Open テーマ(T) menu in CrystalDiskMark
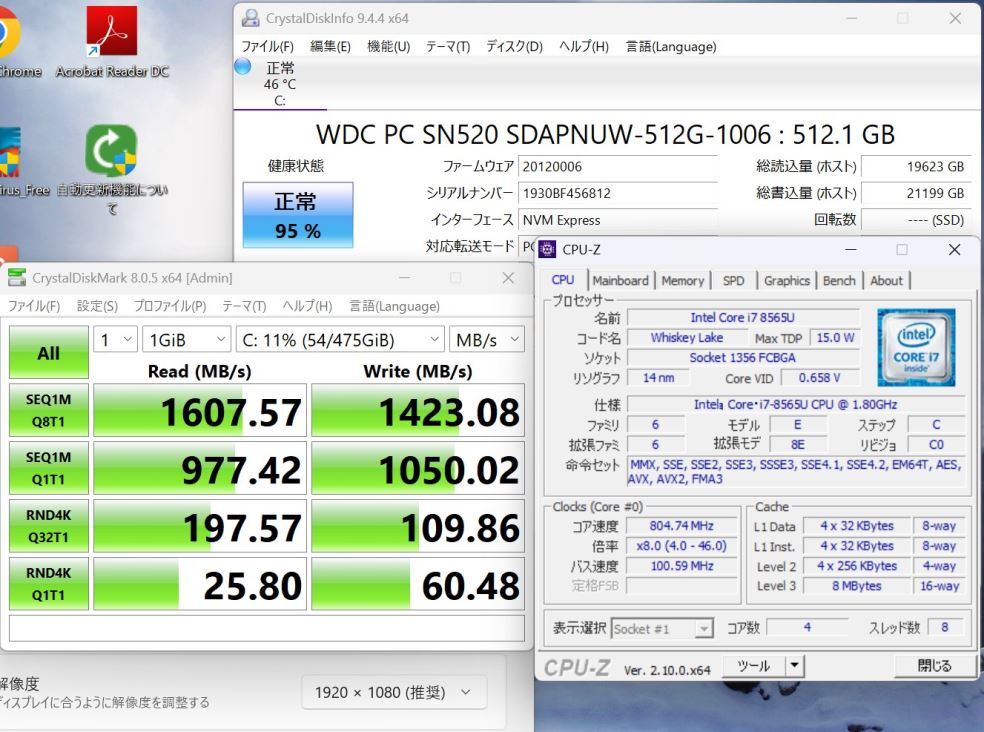 244,306
